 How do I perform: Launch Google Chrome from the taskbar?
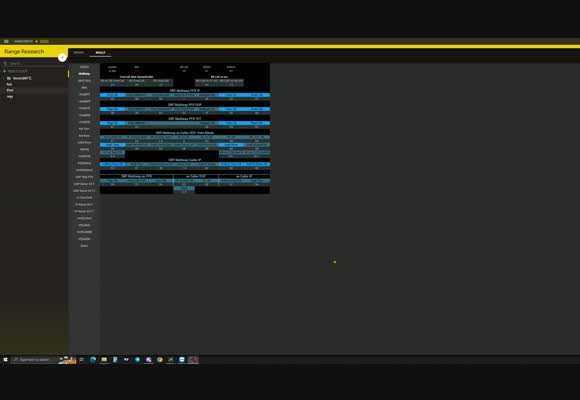point(159,360)
